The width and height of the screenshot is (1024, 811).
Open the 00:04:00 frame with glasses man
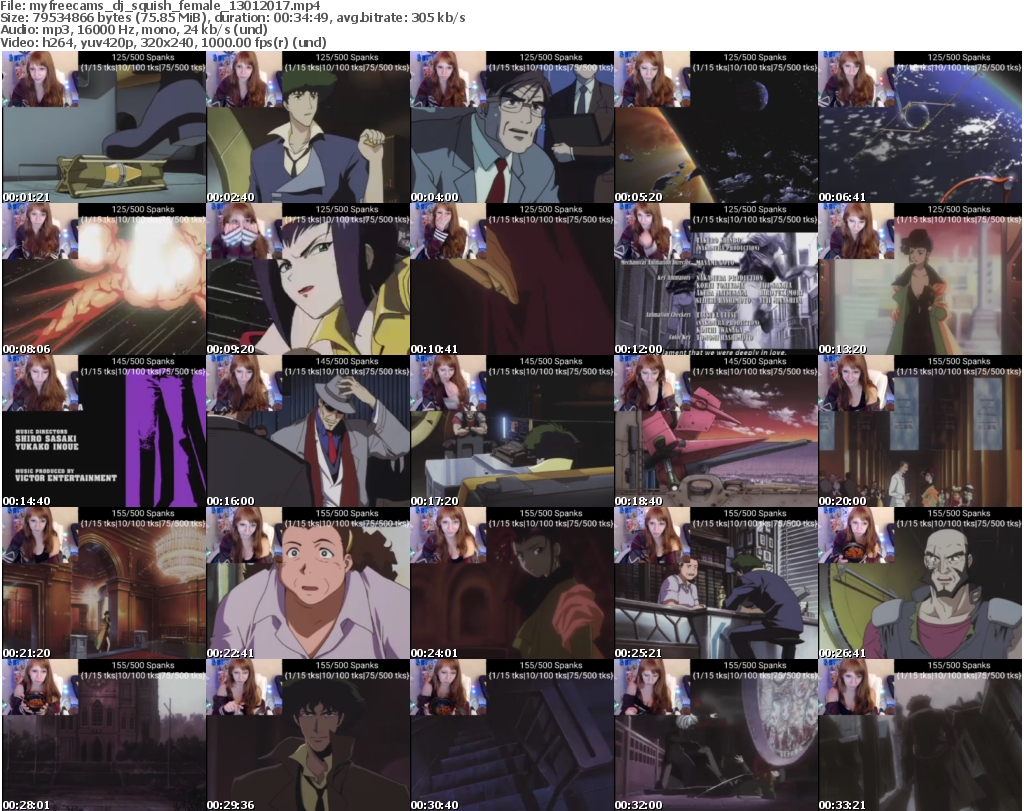[x=512, y=127]
